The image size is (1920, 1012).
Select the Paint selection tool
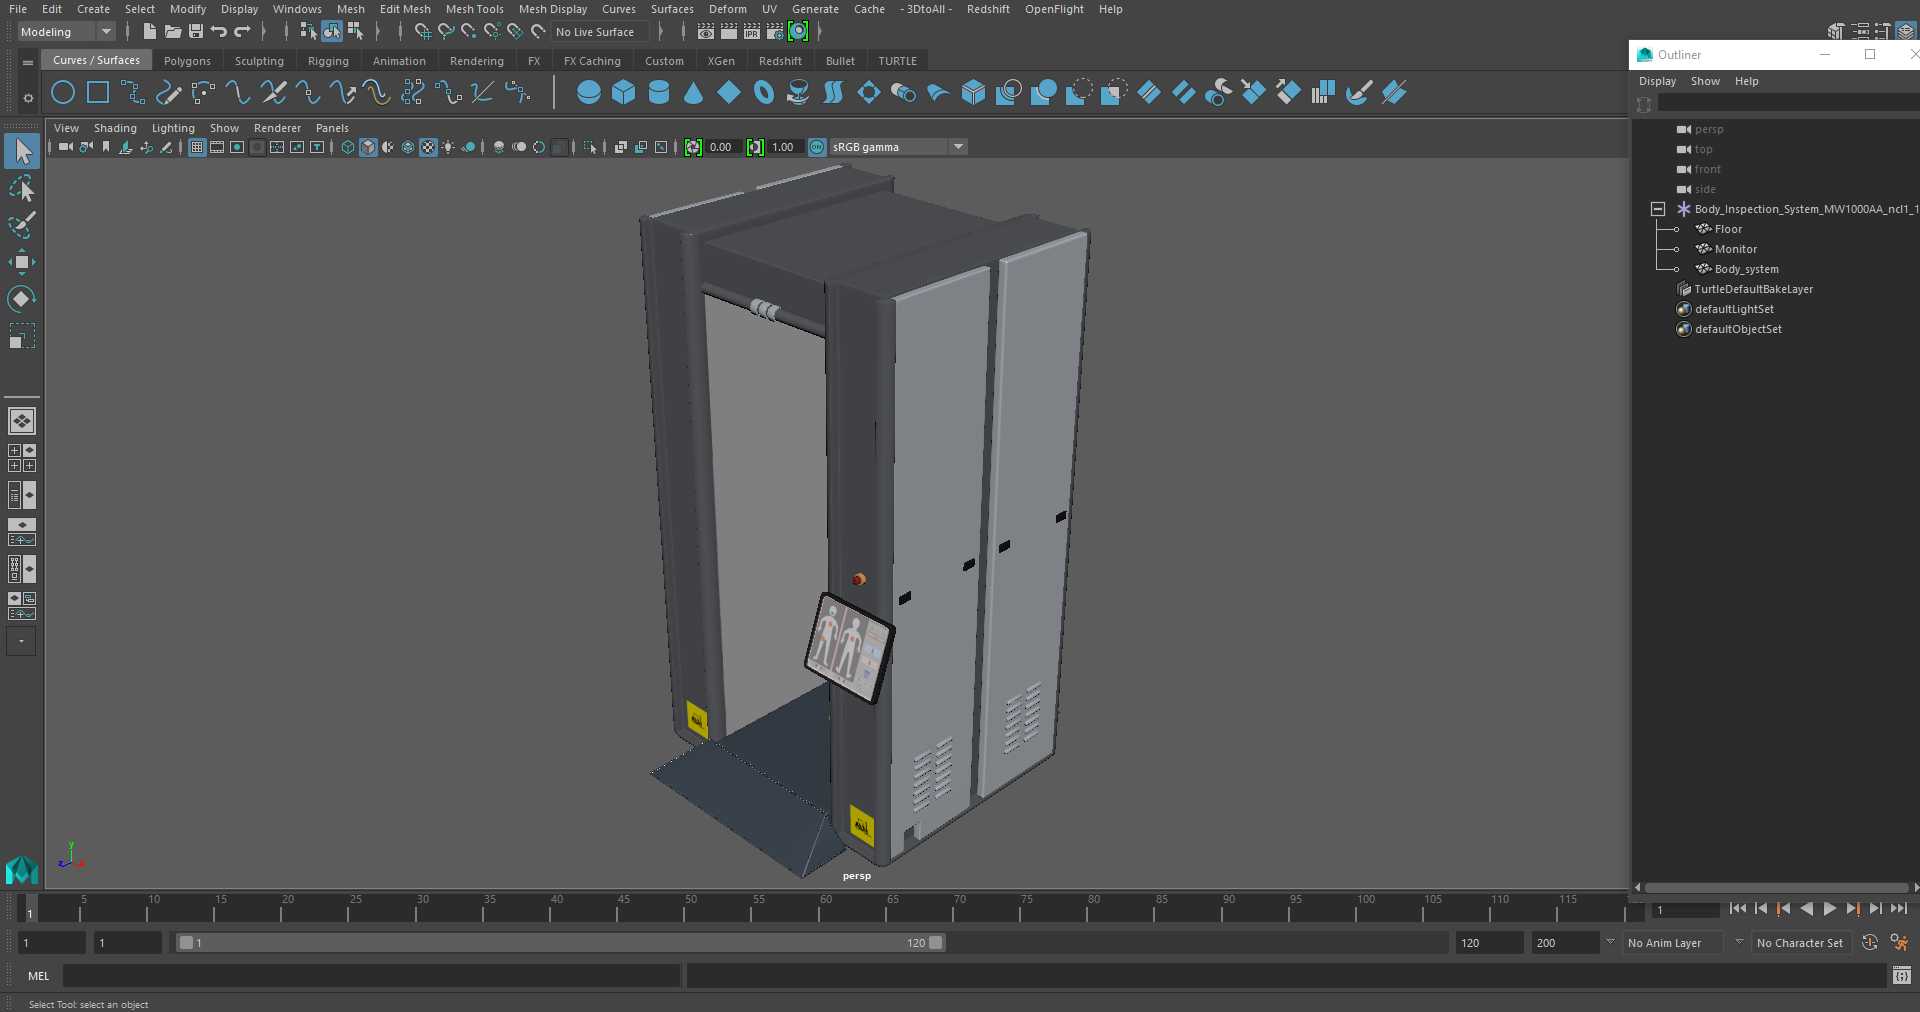pos(21,226)
